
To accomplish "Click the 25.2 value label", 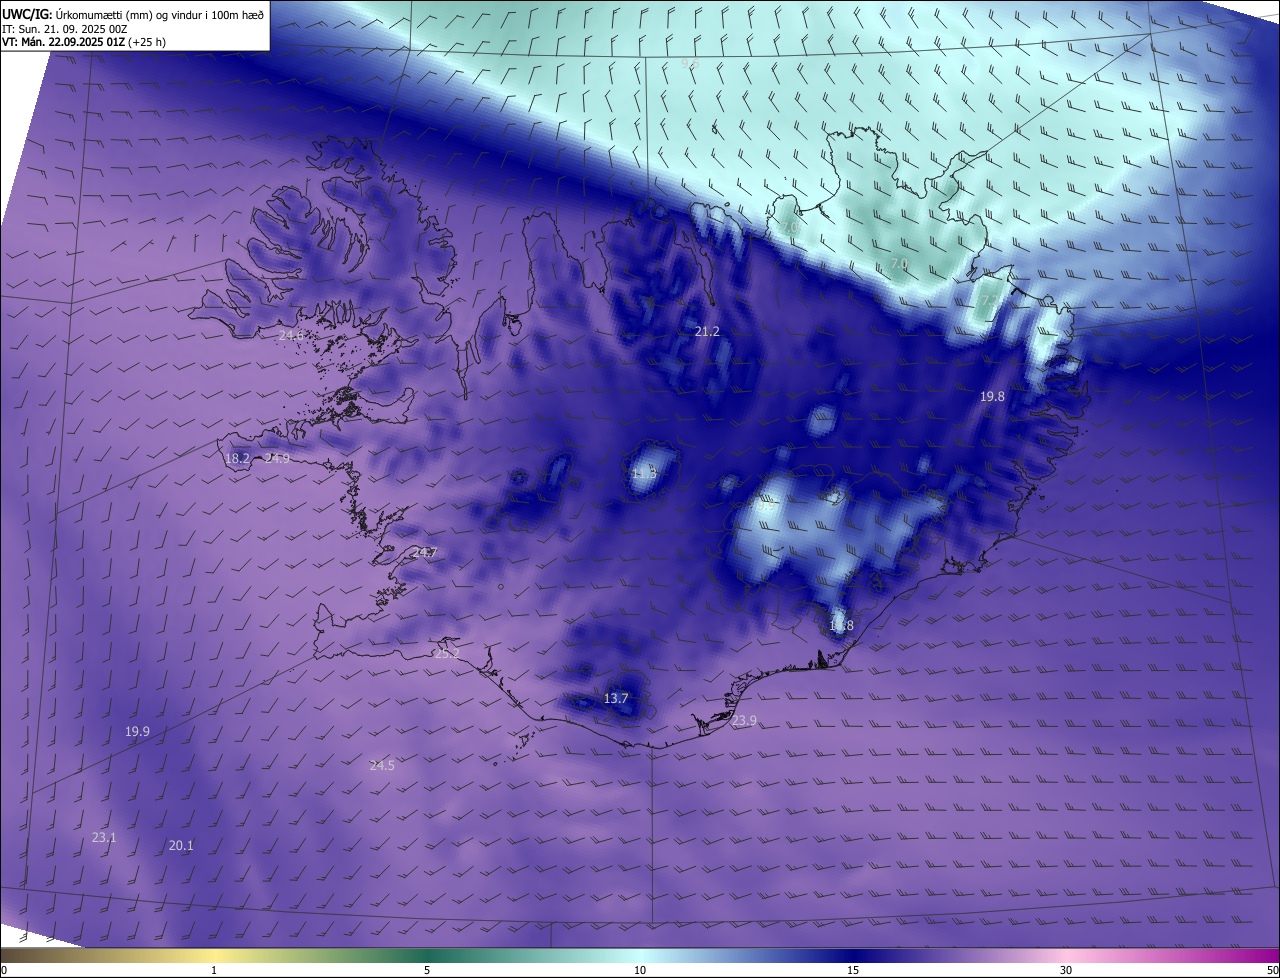I will coord(447,653).
